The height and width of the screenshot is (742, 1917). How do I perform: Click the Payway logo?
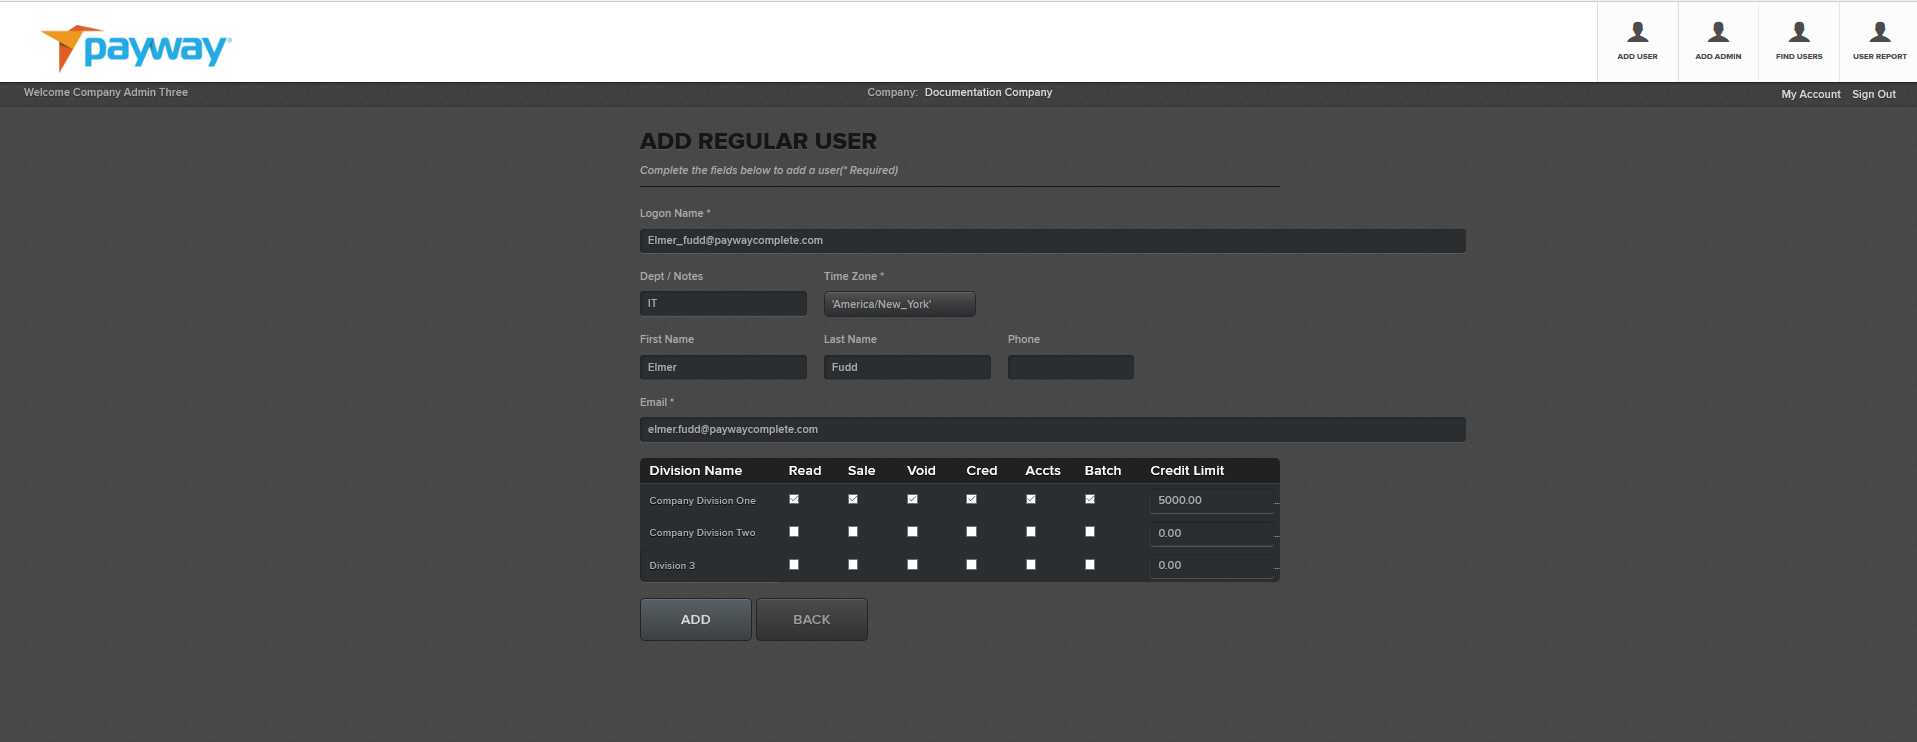point(136,48)
